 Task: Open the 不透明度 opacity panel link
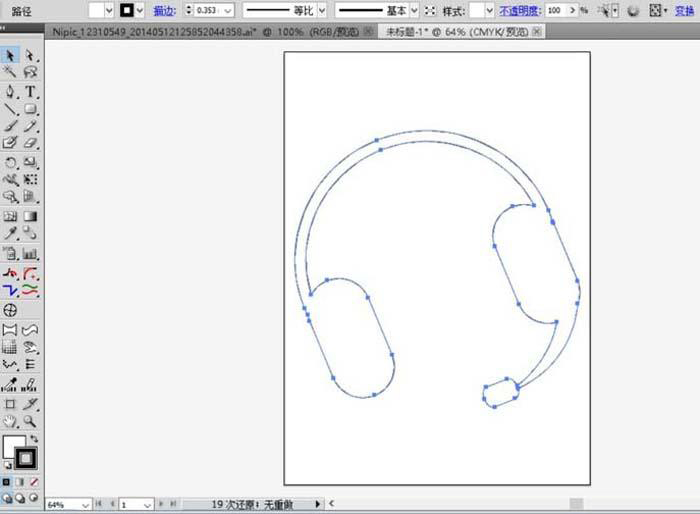[520, 10]
